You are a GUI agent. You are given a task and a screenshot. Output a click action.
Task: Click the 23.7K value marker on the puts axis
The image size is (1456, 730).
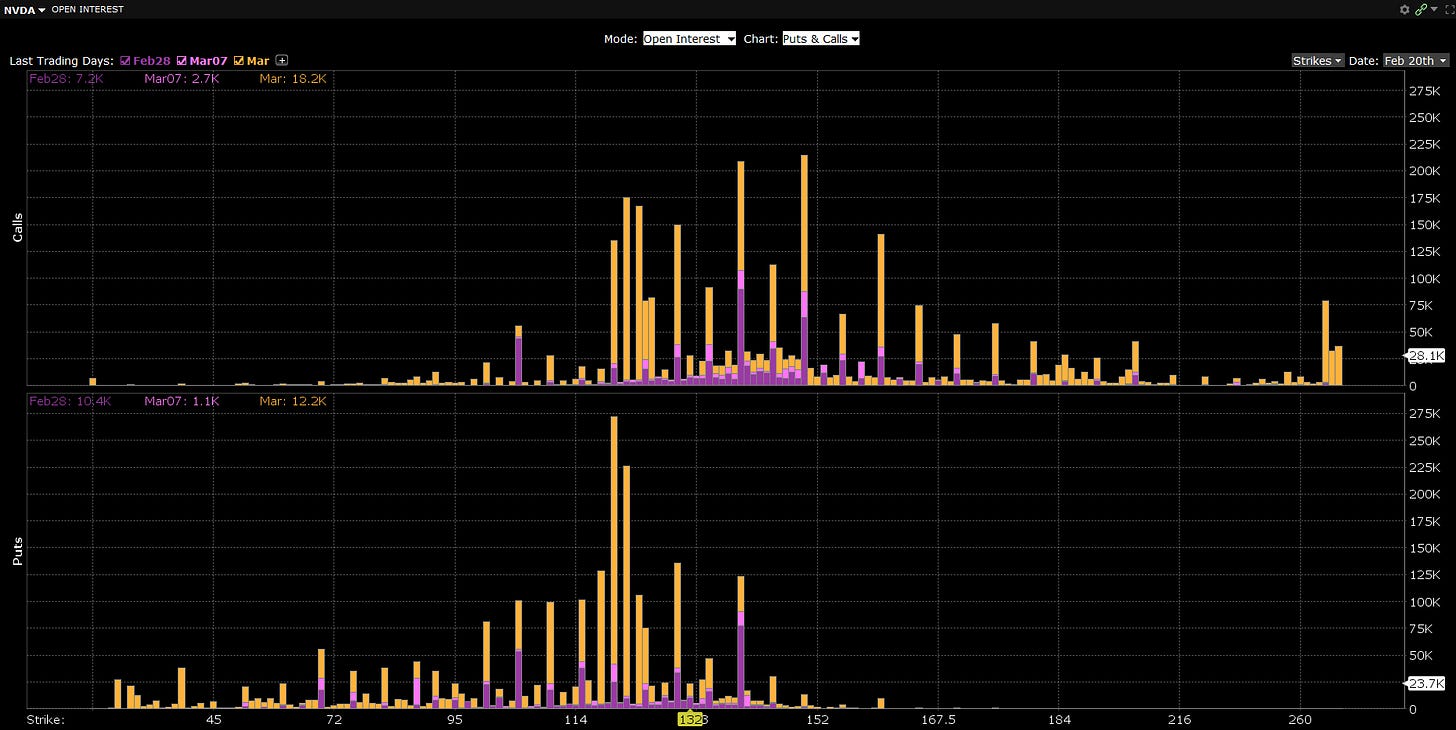pos(1426,683)
